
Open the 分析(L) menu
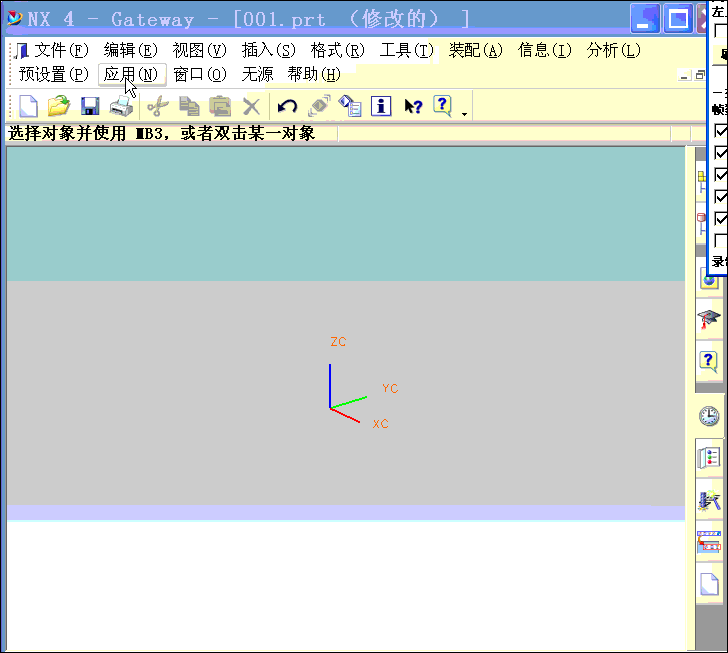pyautogui.click(x=613, y=50)
